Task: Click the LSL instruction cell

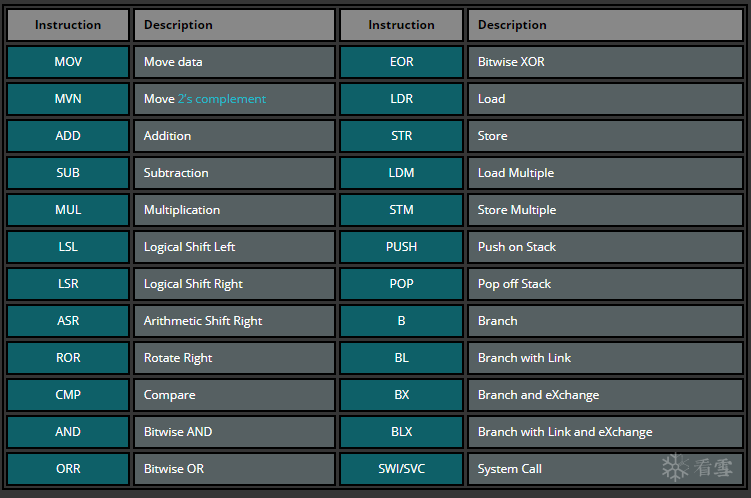Action: click(x=68, y=247)
